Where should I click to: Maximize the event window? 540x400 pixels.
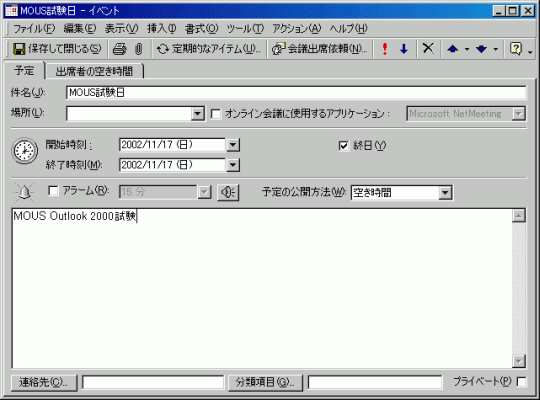pyautogui.click(x=512, y=11)
